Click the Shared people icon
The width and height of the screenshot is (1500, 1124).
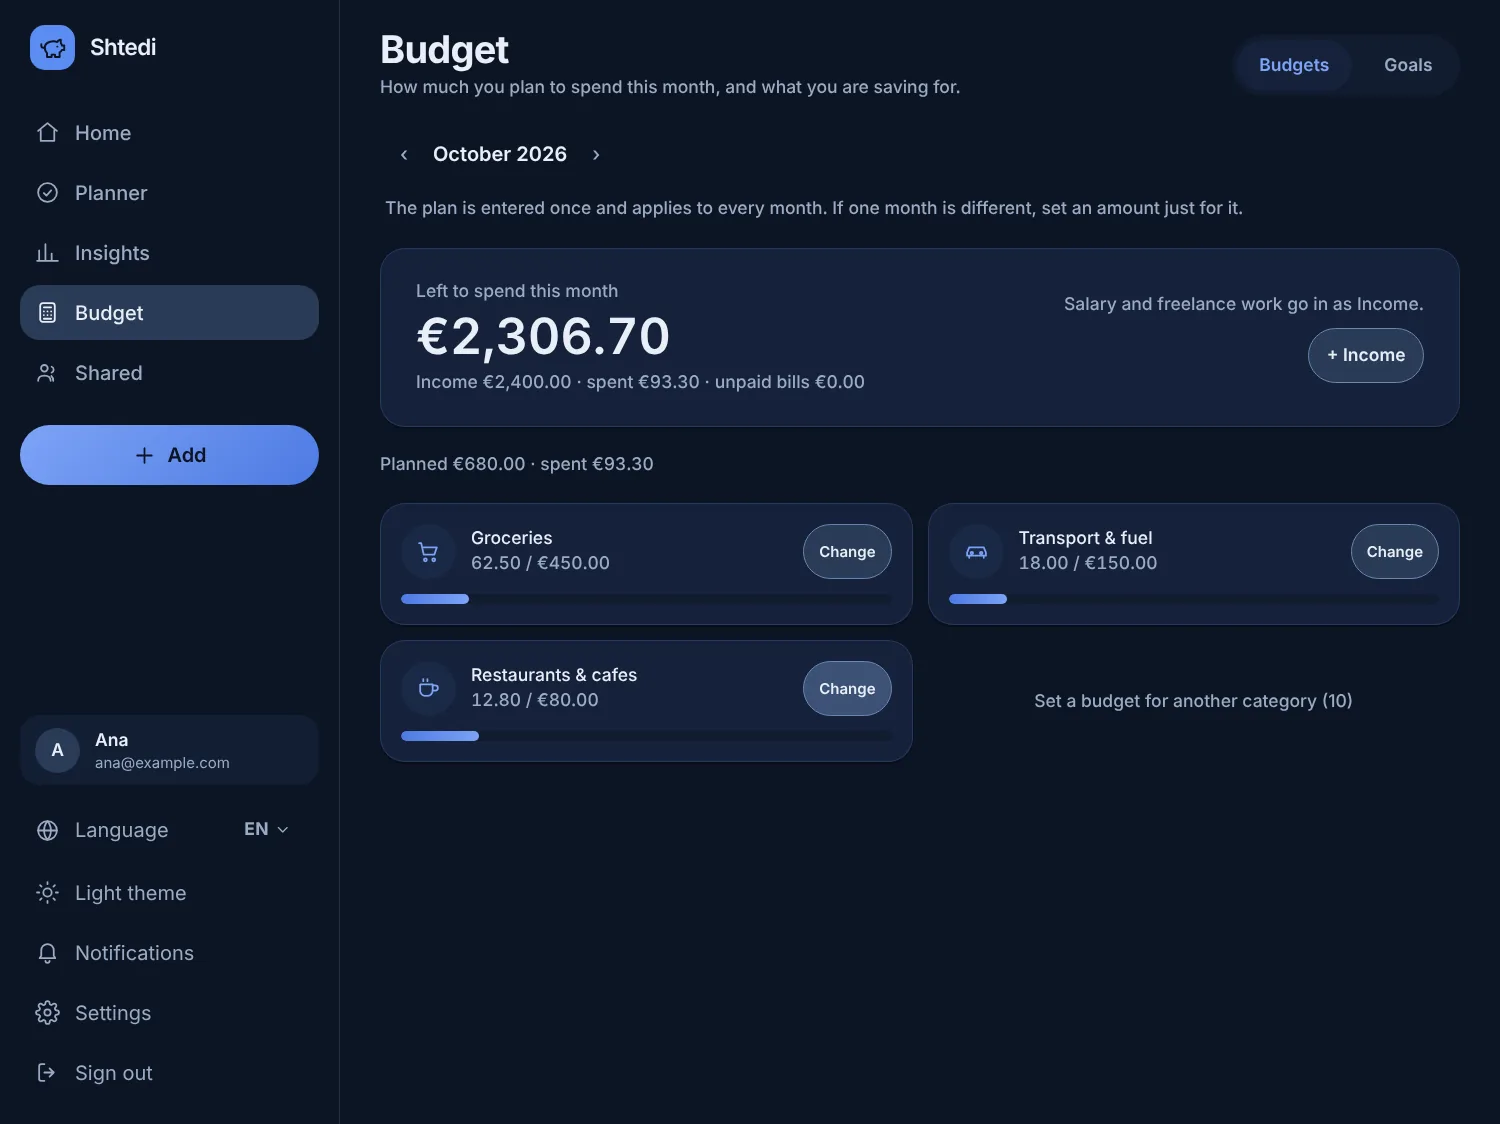coord(47,373)
